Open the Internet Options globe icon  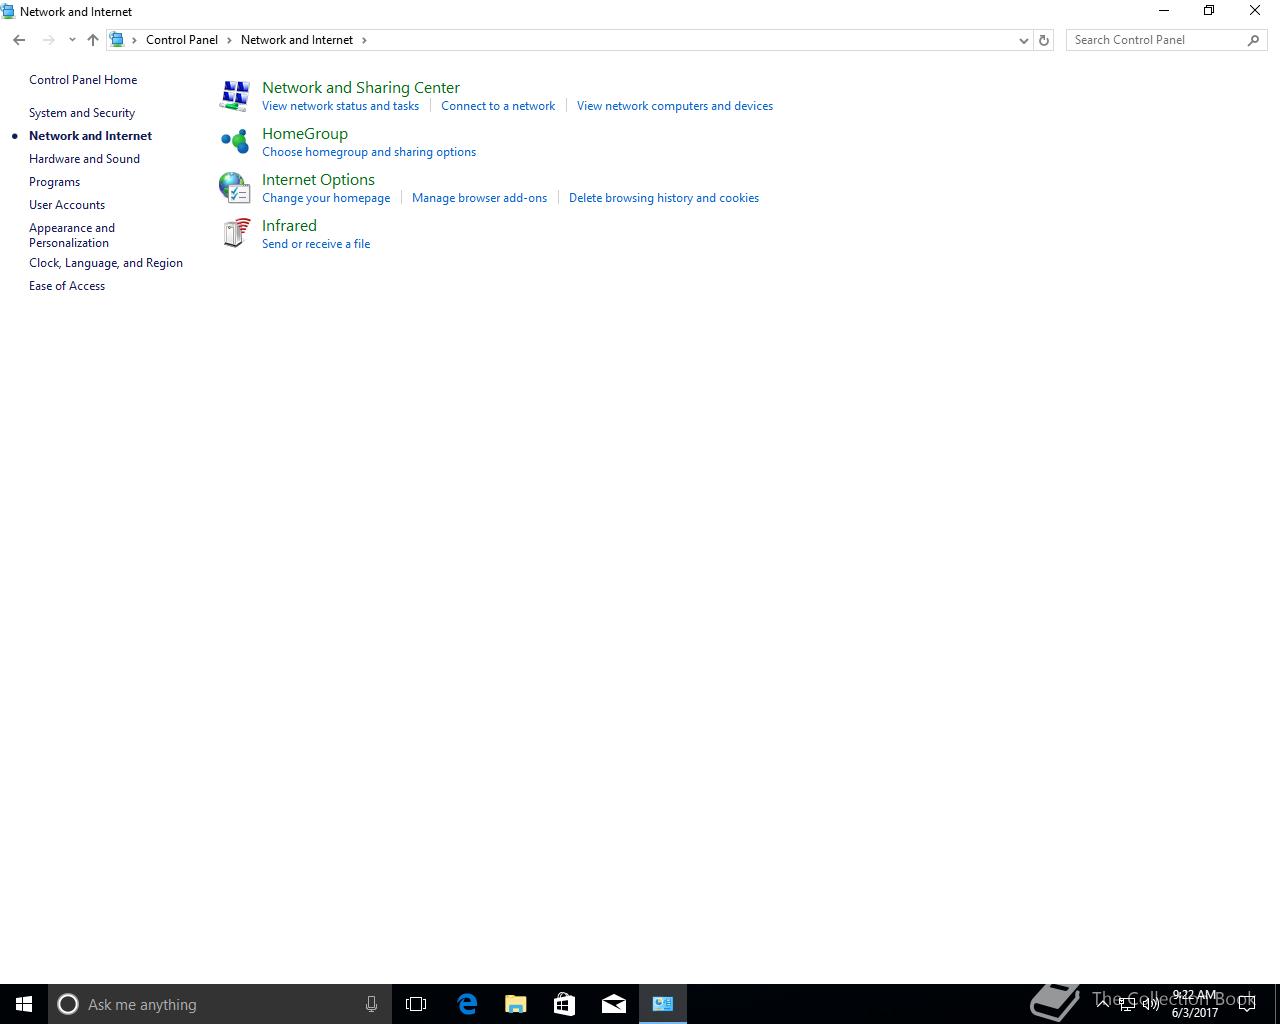235,188
